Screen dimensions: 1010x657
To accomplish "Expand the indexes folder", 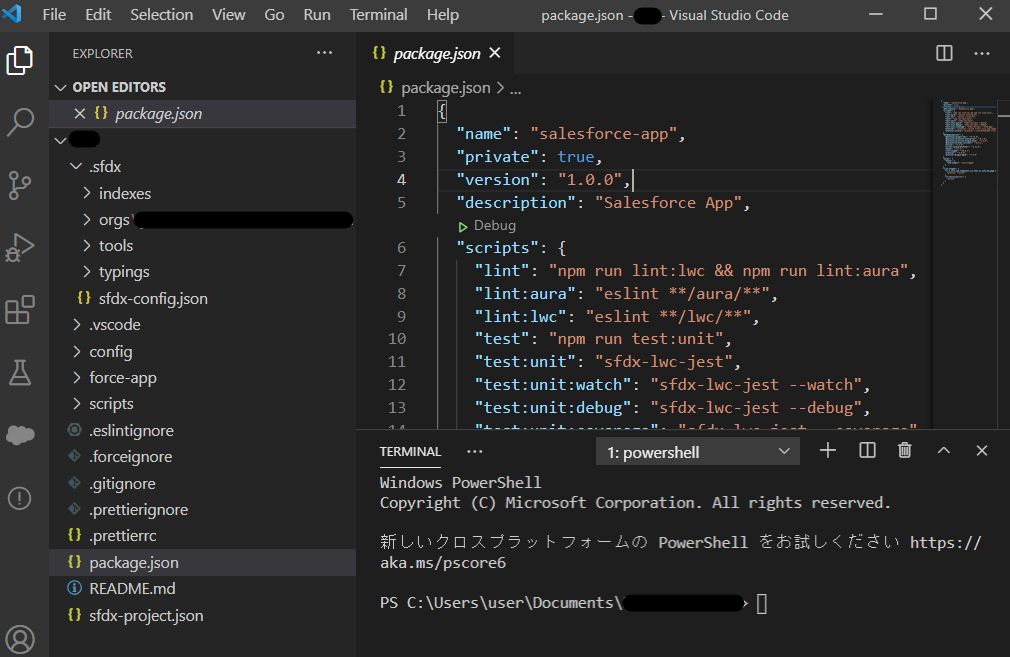I will tap(87, 193).
